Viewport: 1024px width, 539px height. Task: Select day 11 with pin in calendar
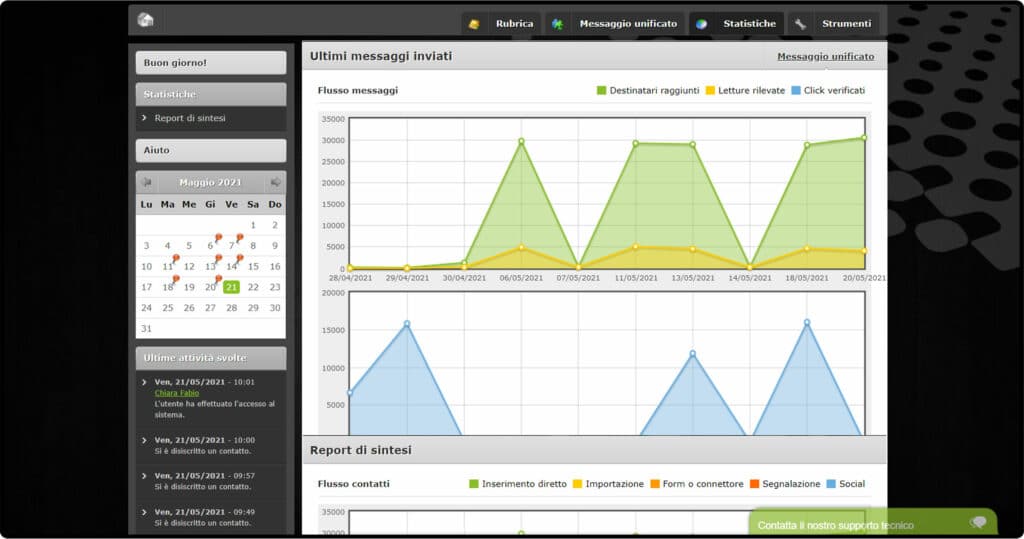[168, 266]
